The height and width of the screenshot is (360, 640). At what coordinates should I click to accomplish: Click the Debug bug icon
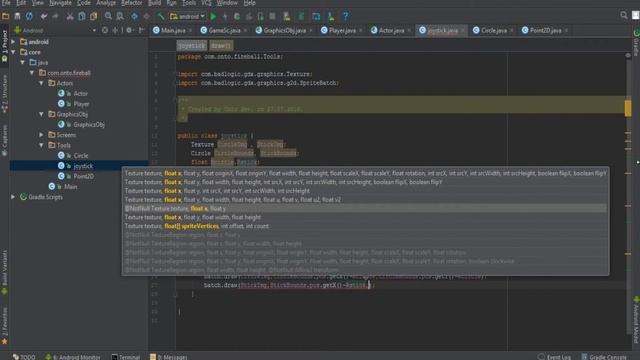(237, 16)
